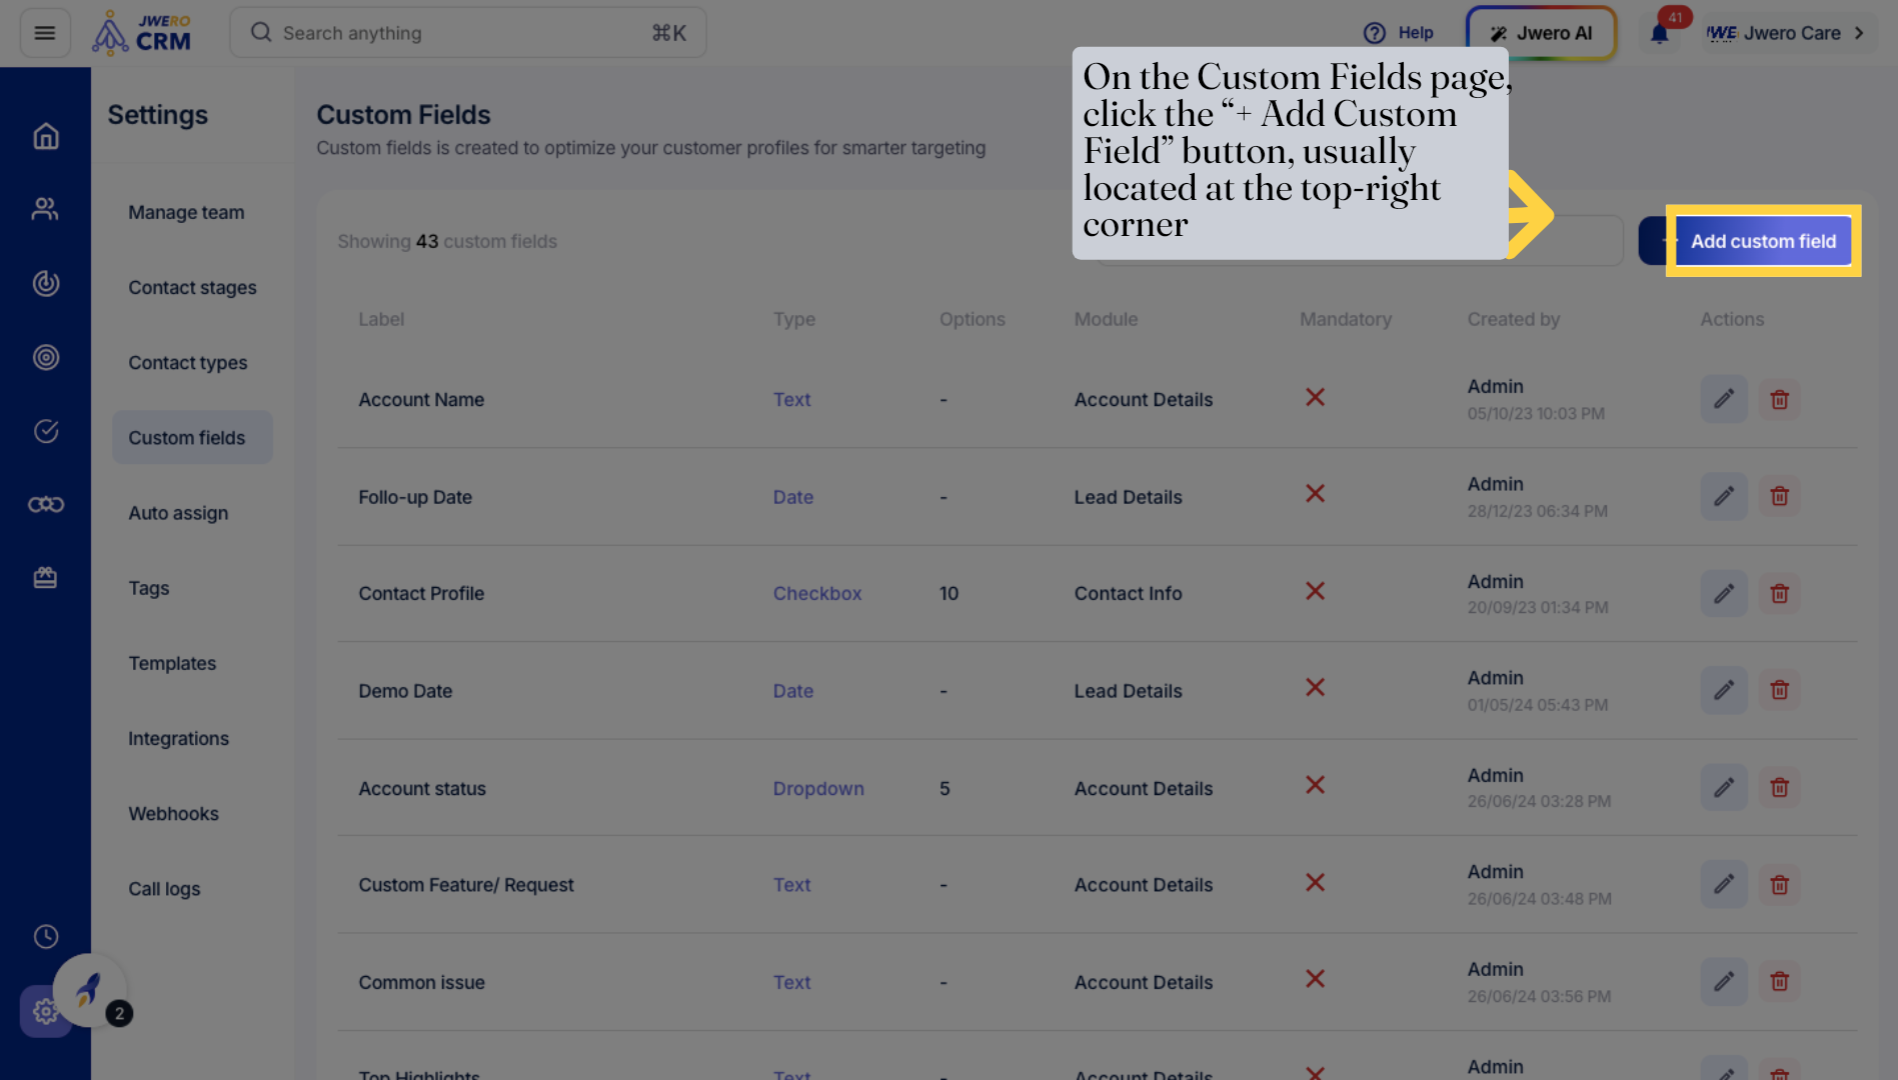Click the Add custom field button
This screenshot has width=1898, height=1080.
tap(1761, 241)
